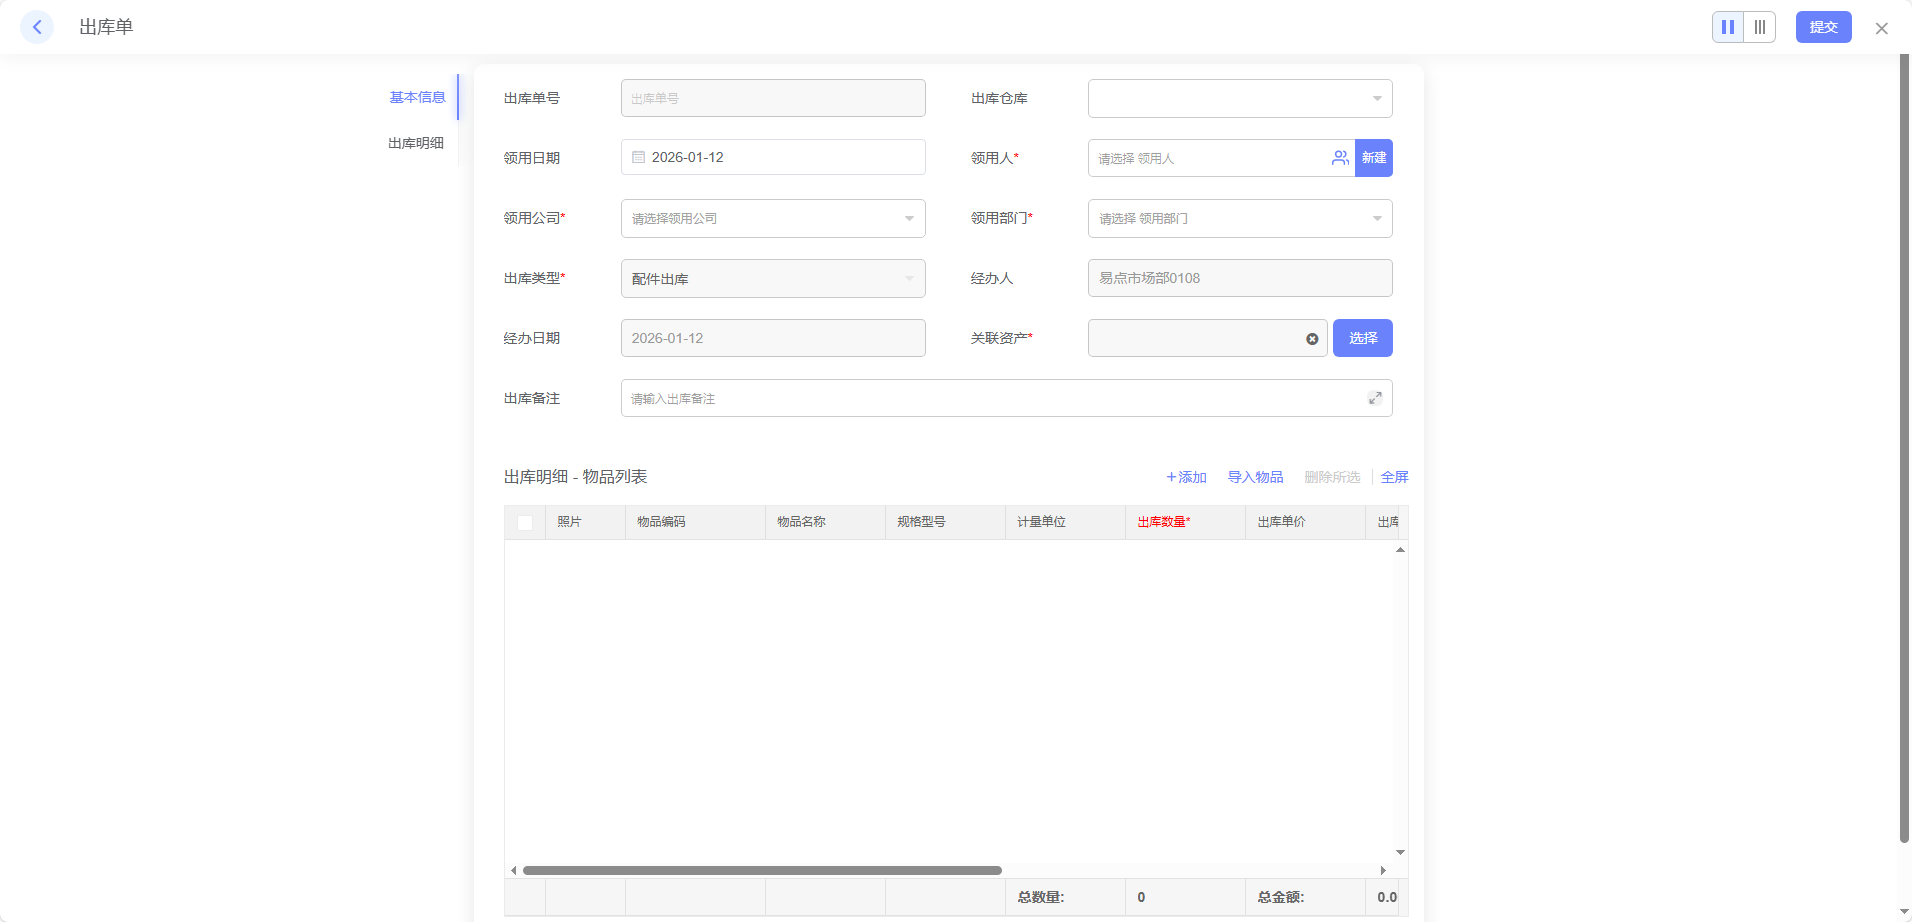Screen dimensions: 1912x922
Task: Click the +添加 link to add item
Action: pos(1187,477)
